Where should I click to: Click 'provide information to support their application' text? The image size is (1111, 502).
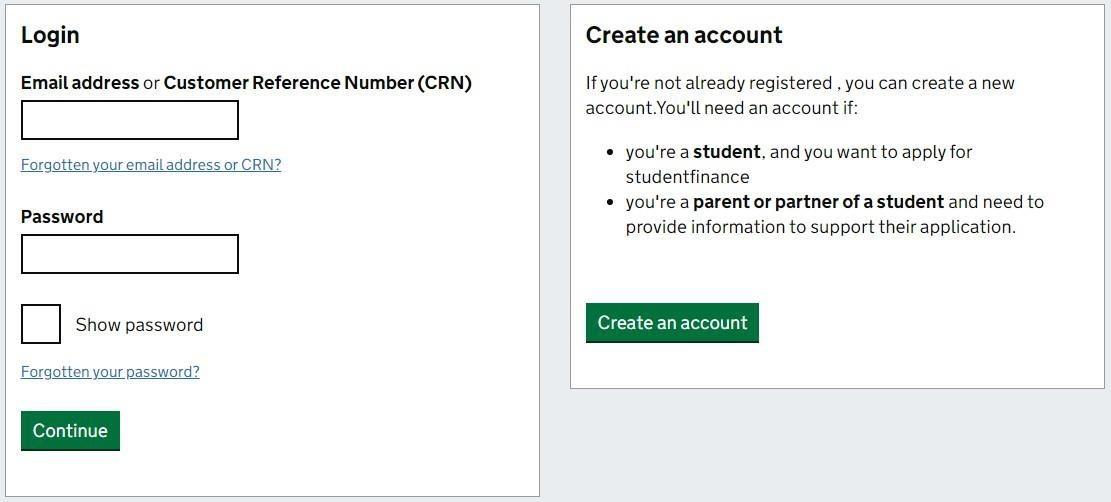820,227
